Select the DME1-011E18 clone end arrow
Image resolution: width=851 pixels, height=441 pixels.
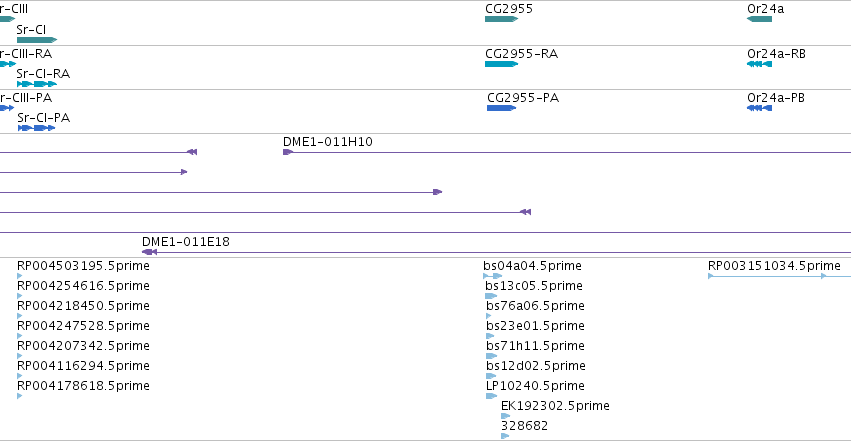pyautogui.click(x=149, y=252)
